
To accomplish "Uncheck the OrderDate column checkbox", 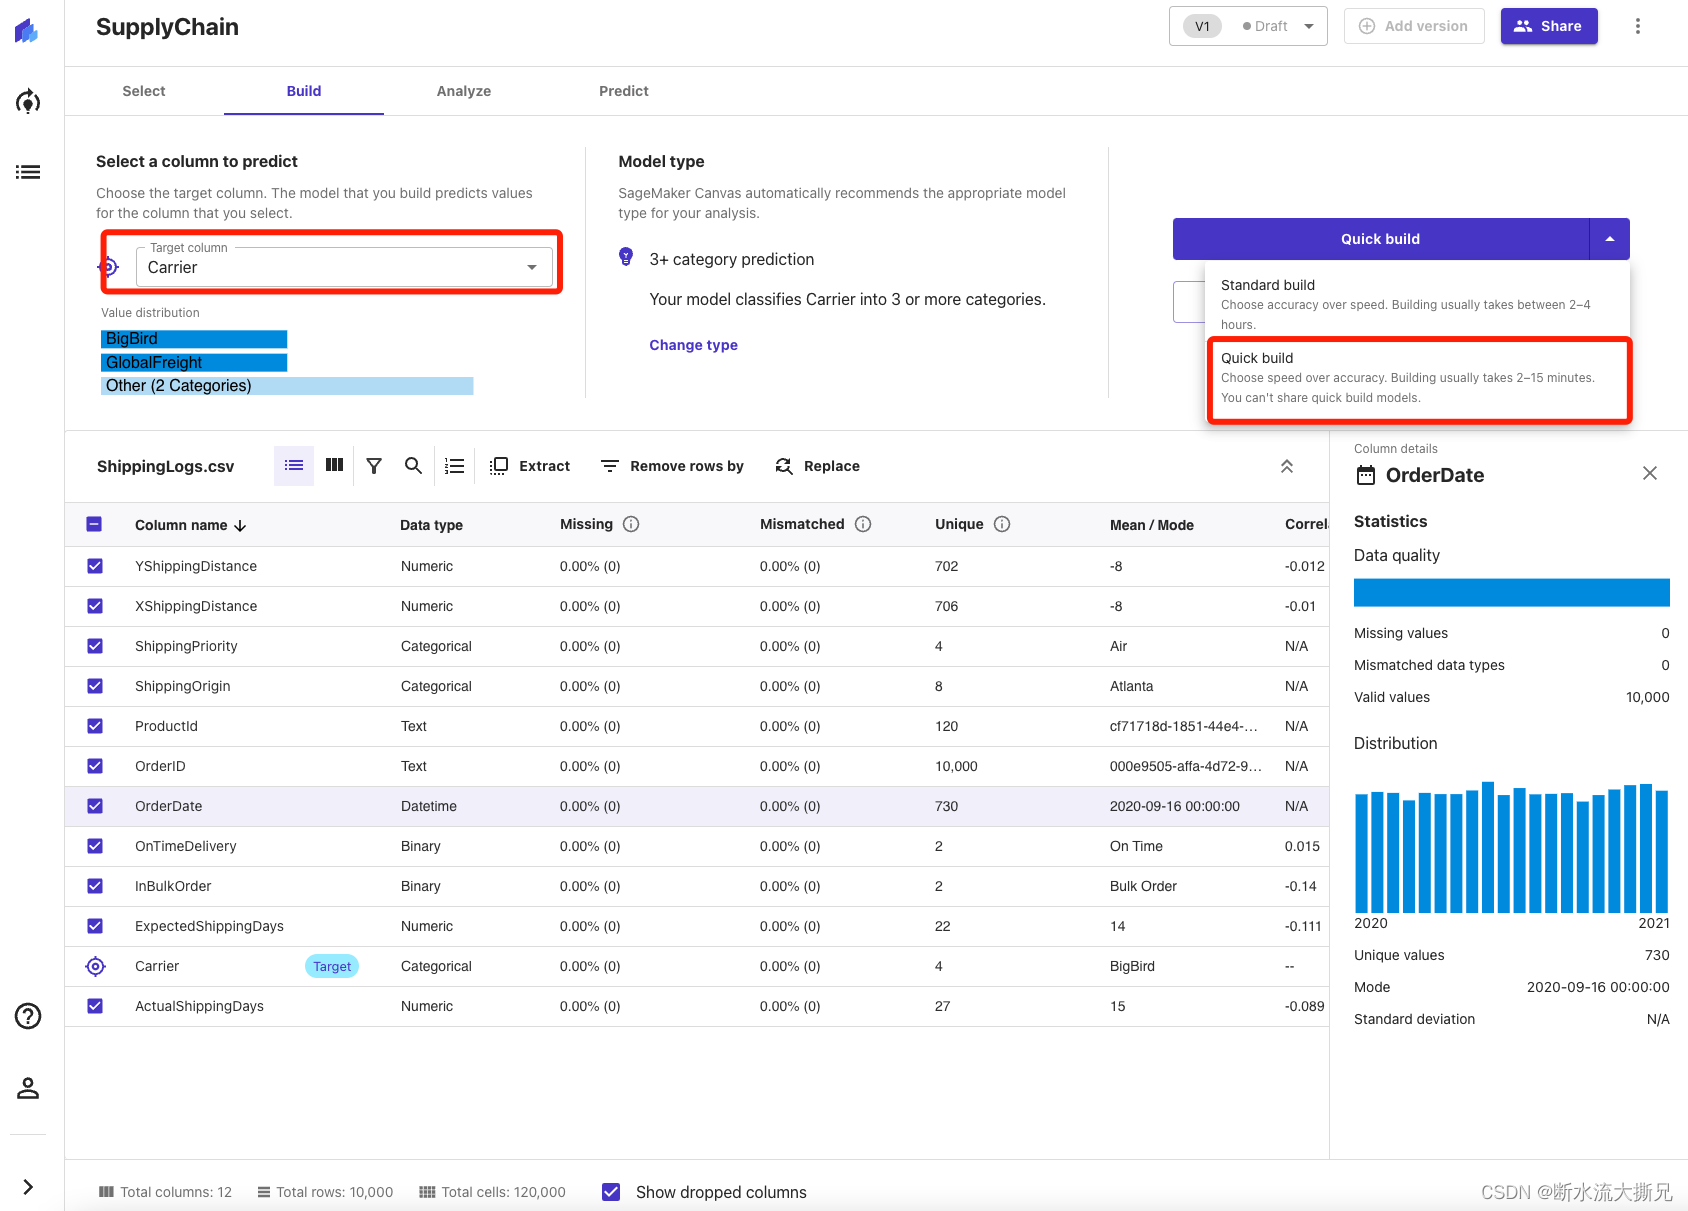I will 95,806.
